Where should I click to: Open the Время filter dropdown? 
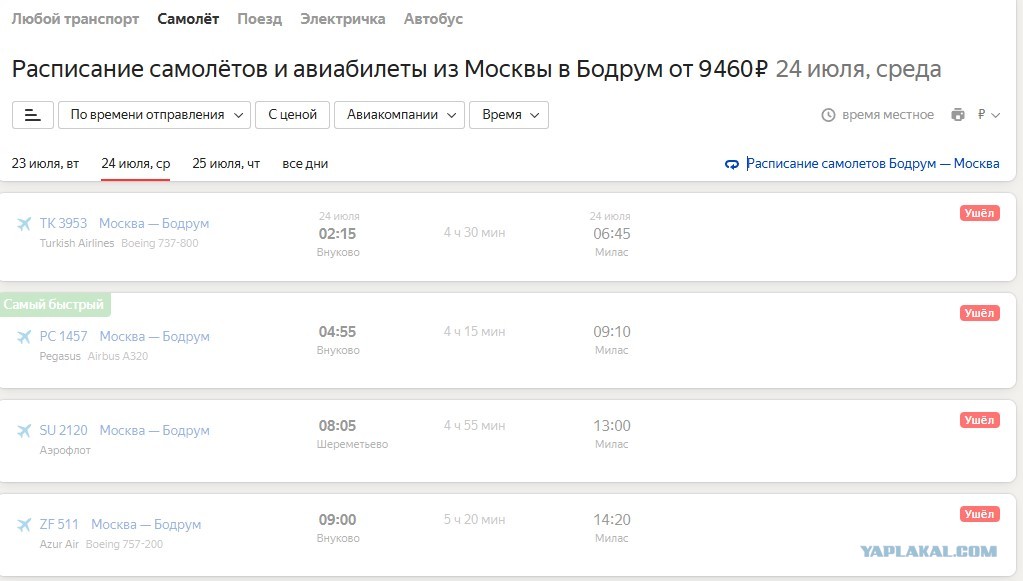(509, 115)
